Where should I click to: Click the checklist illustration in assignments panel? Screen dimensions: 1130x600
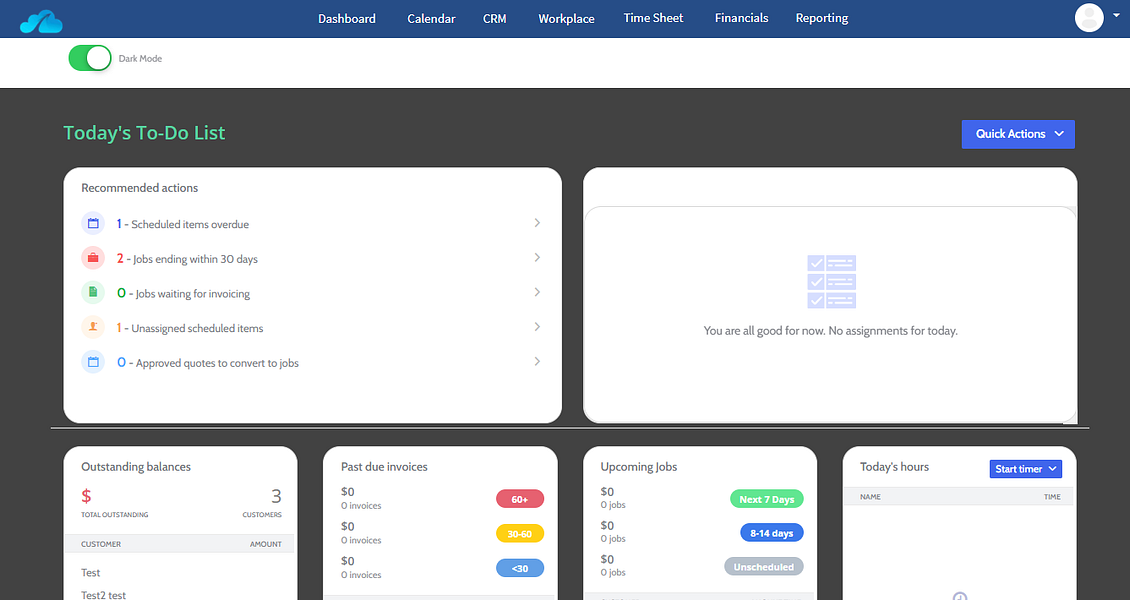tap(831, 282)
